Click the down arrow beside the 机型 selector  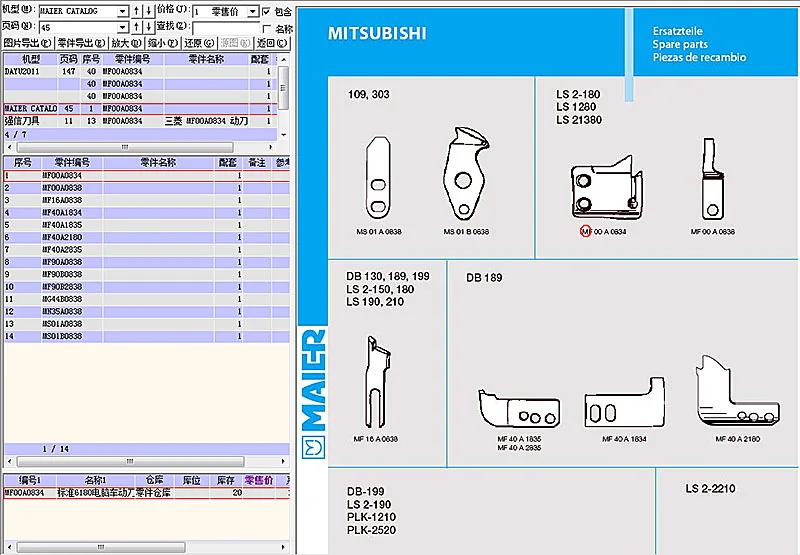(148, 11)
